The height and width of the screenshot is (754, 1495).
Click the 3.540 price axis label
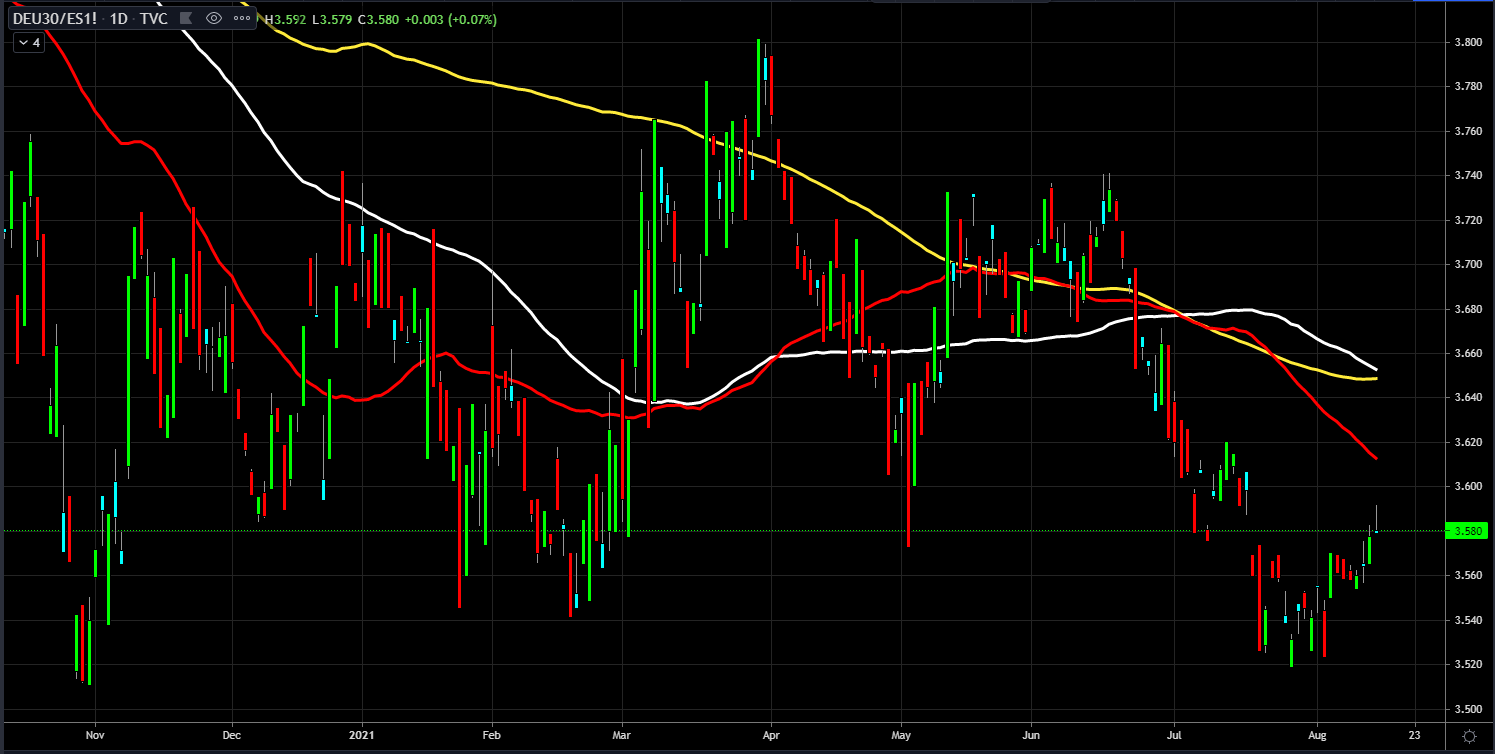point(1467,620)
